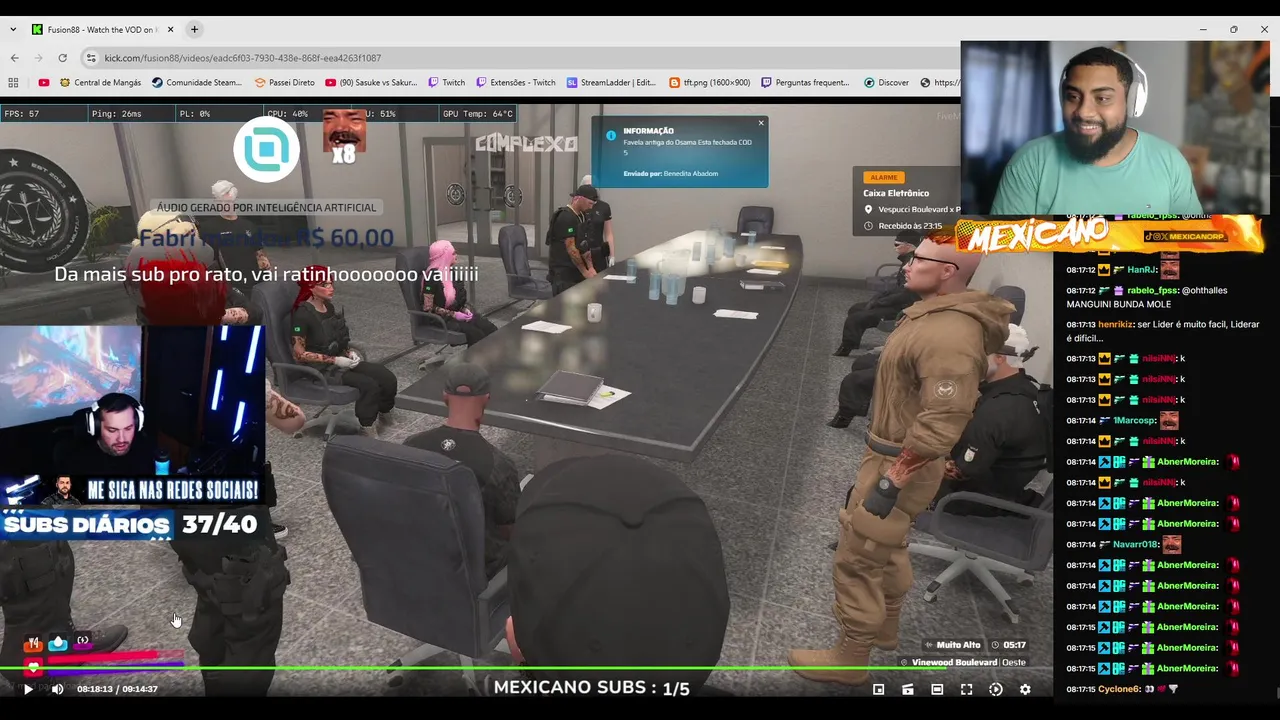The height and width of the screenshot is (720, 1280).
Task: Open the tft.png (1600×900) bookmark
Action: [710, 83]
